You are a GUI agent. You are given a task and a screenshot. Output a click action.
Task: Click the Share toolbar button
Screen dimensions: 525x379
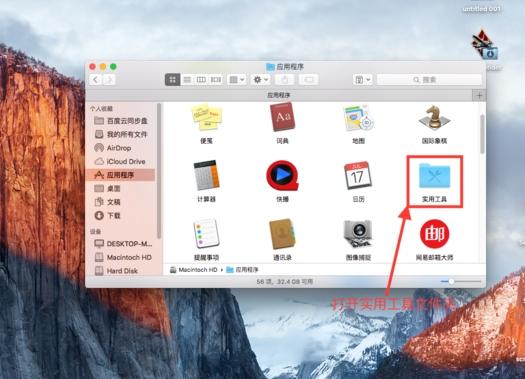pos(285,80)
